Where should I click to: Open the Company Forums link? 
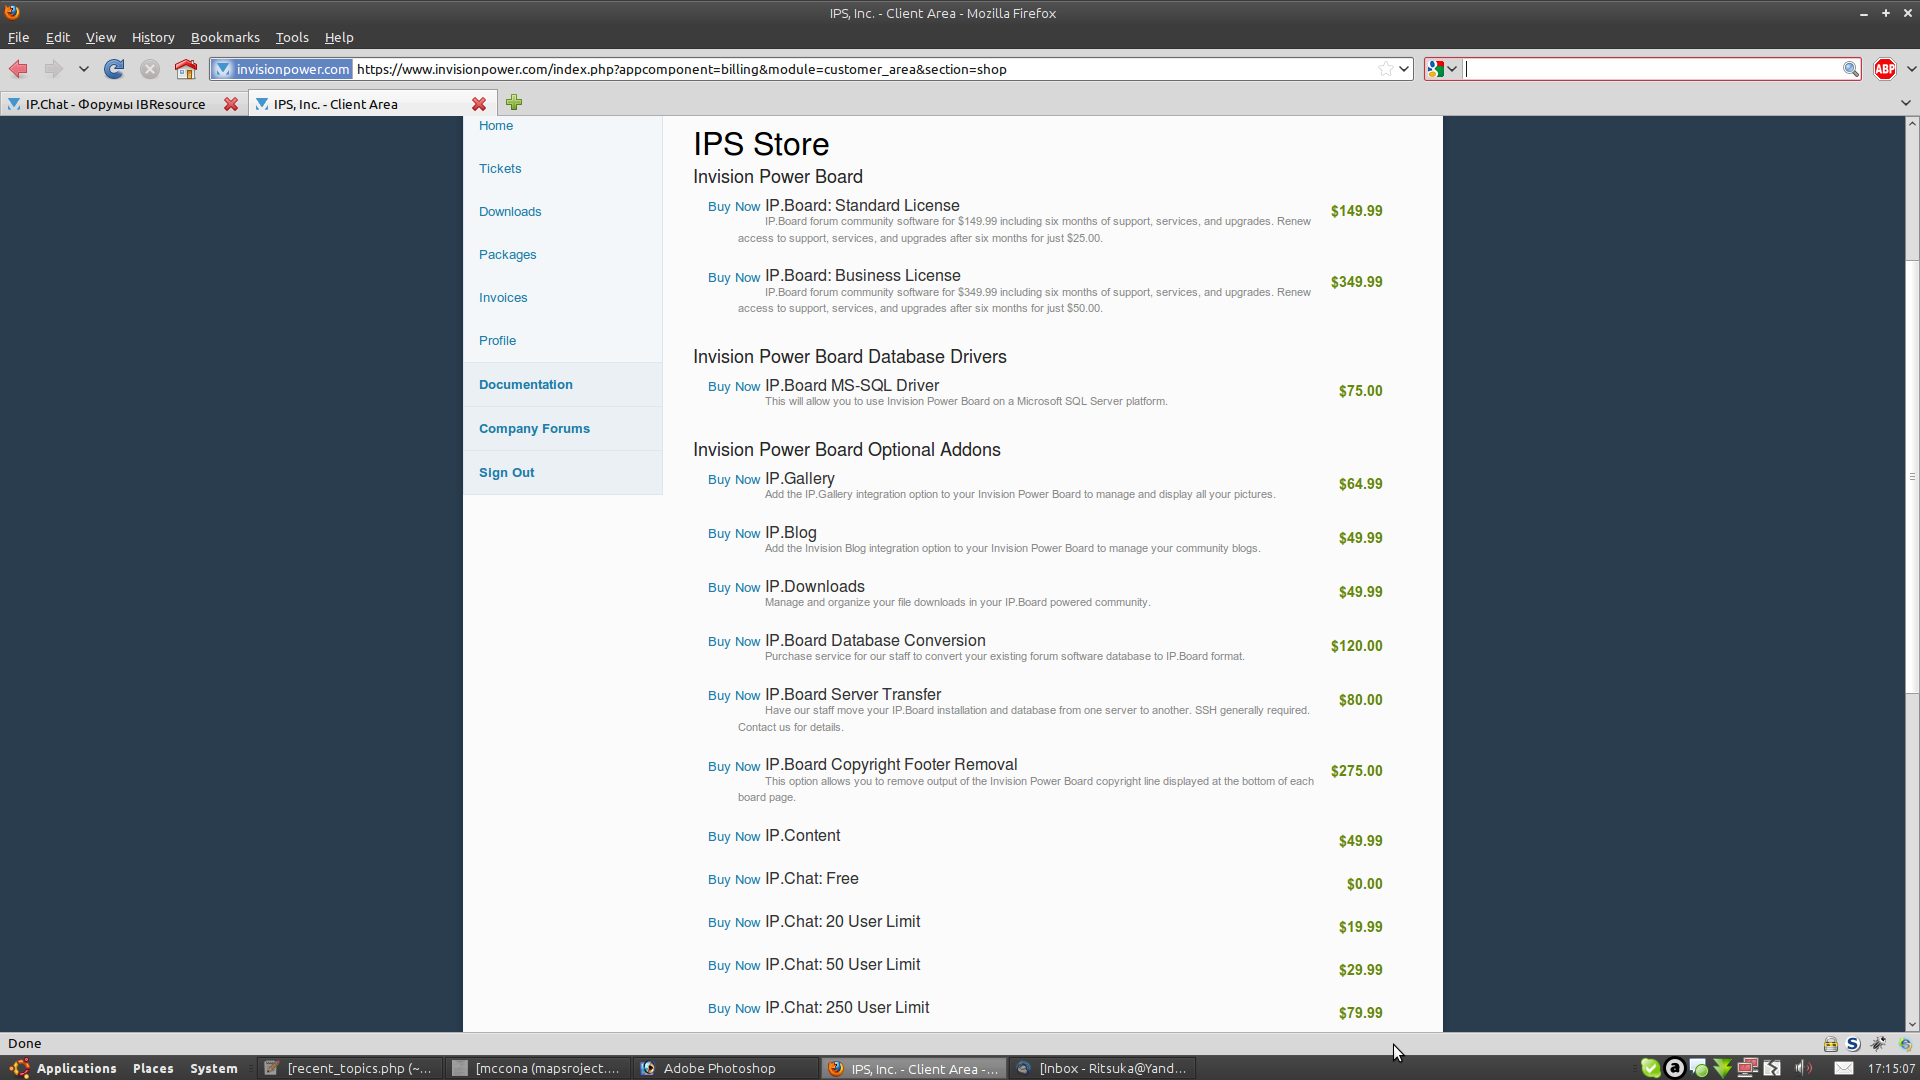[534, 428]
